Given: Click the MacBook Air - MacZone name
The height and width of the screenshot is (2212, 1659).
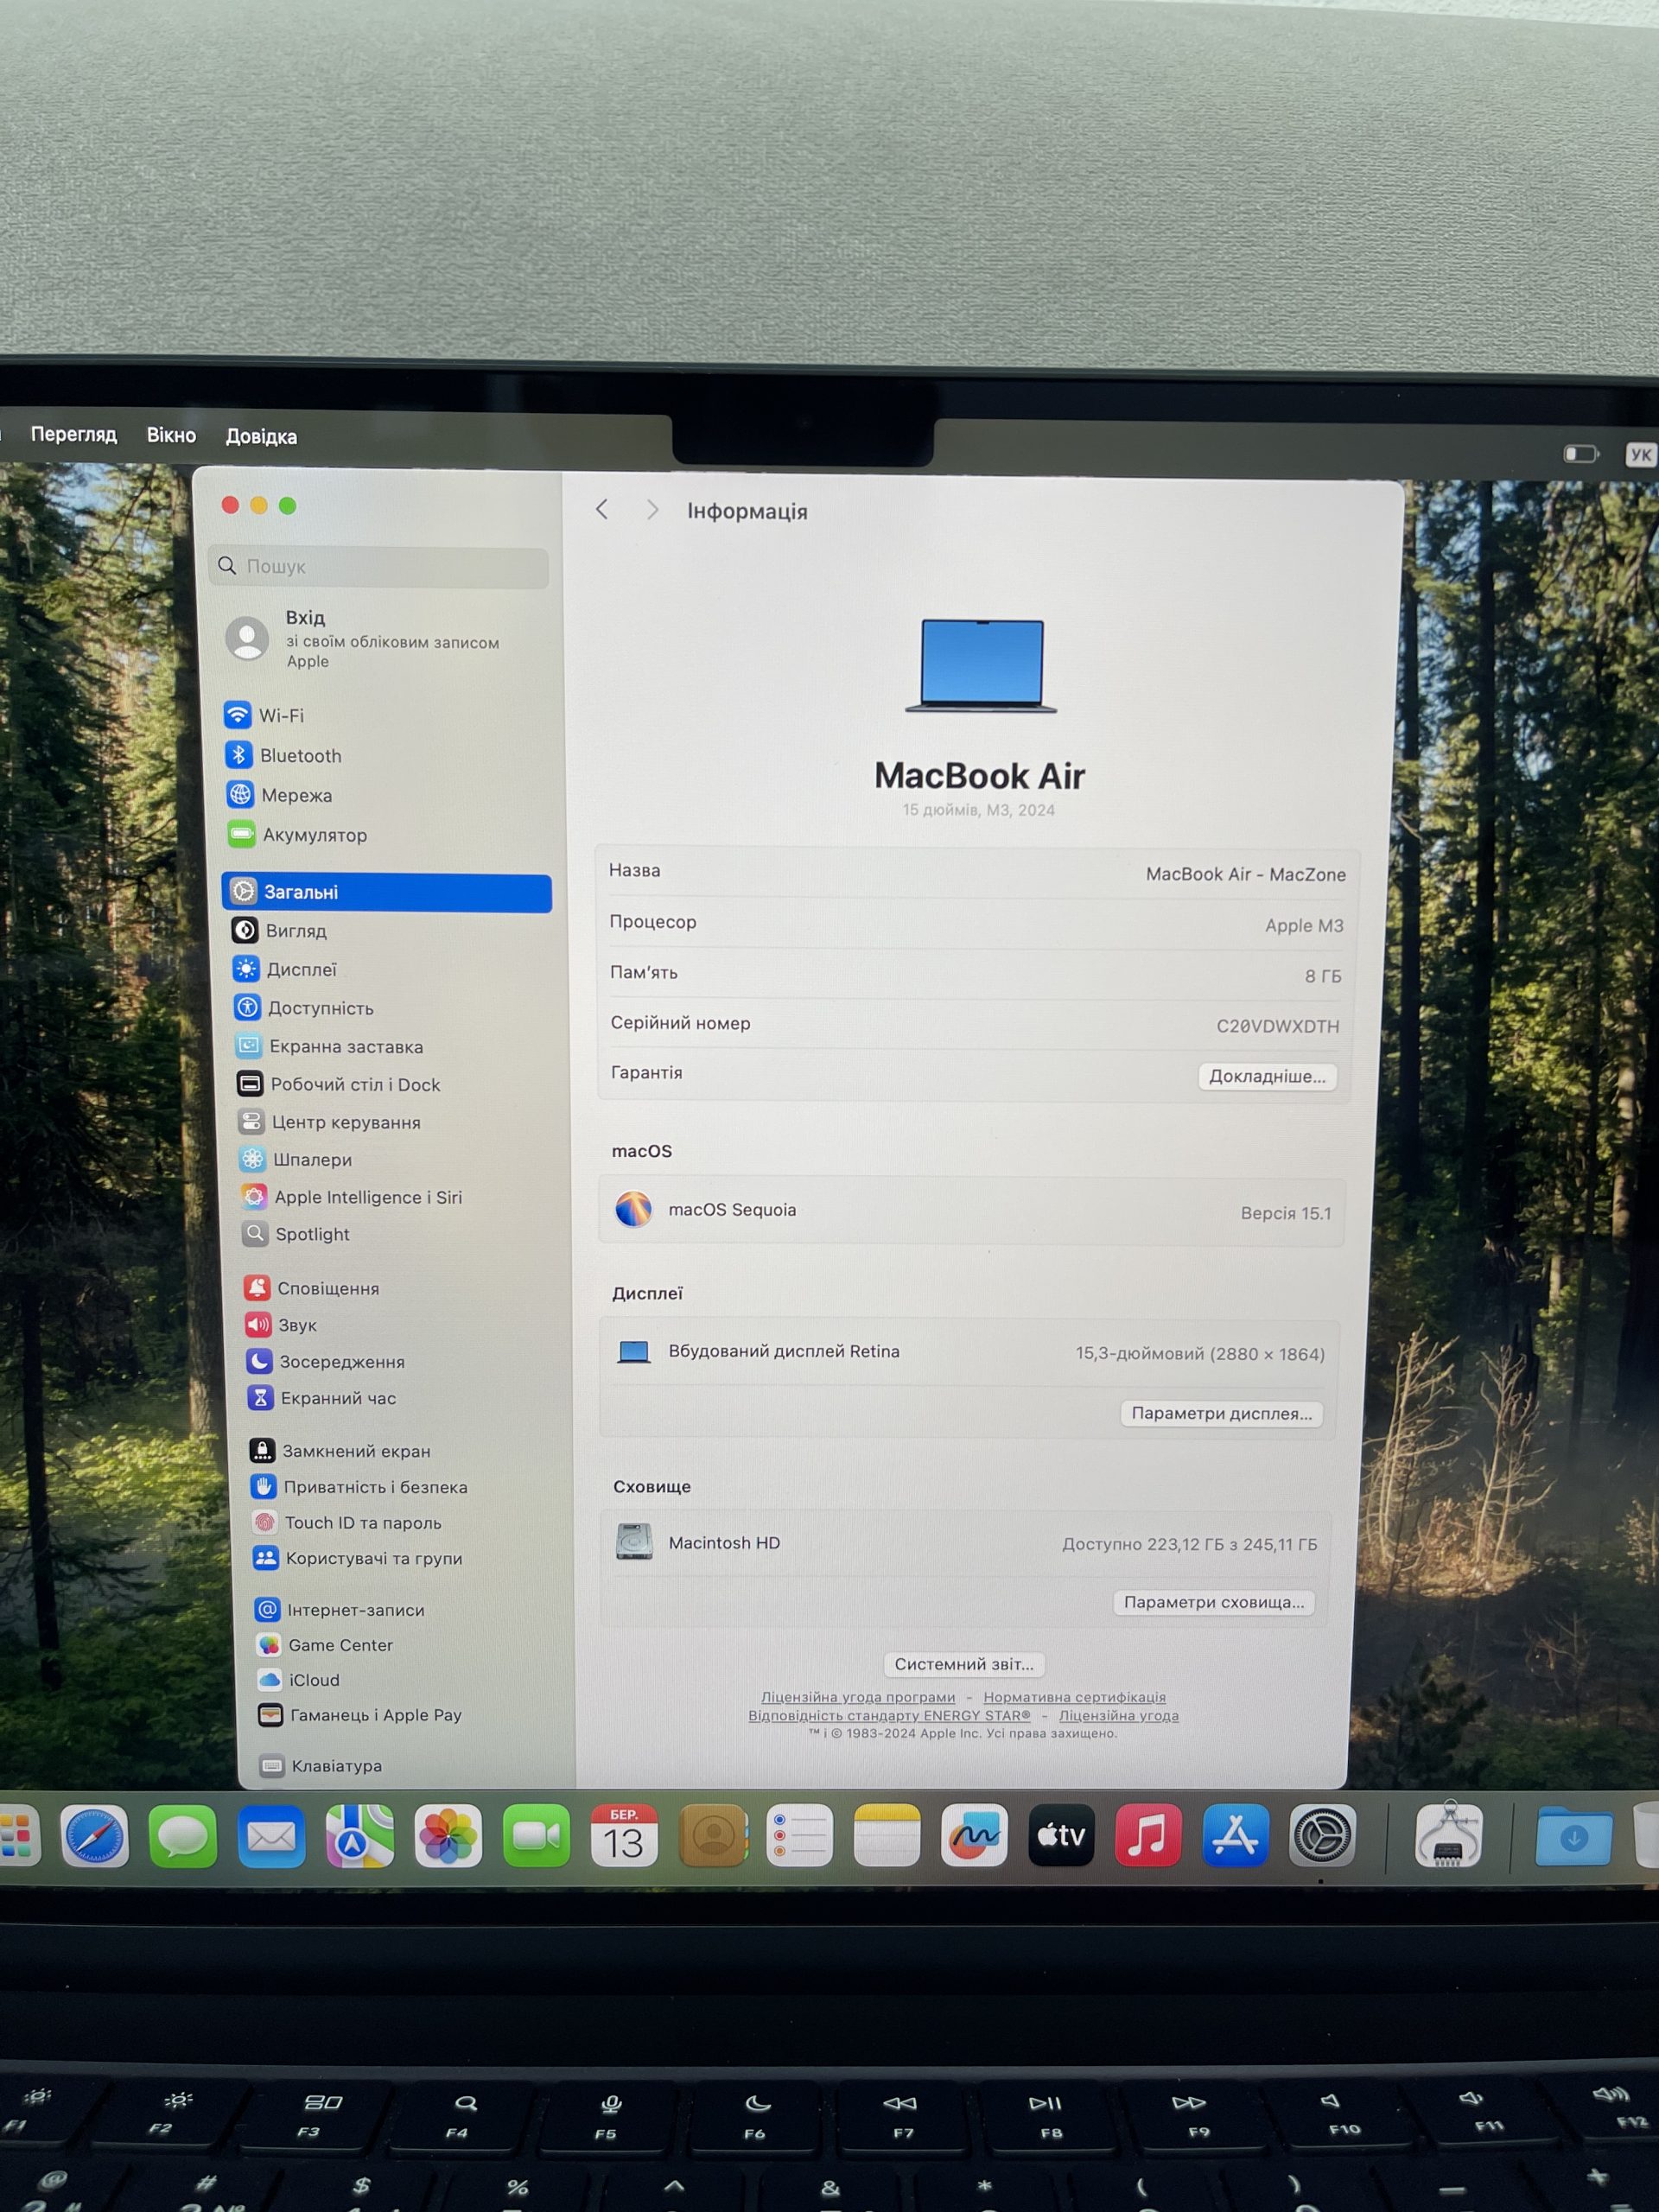Looking at the screenshot, I should click(x=1245, y=874).
